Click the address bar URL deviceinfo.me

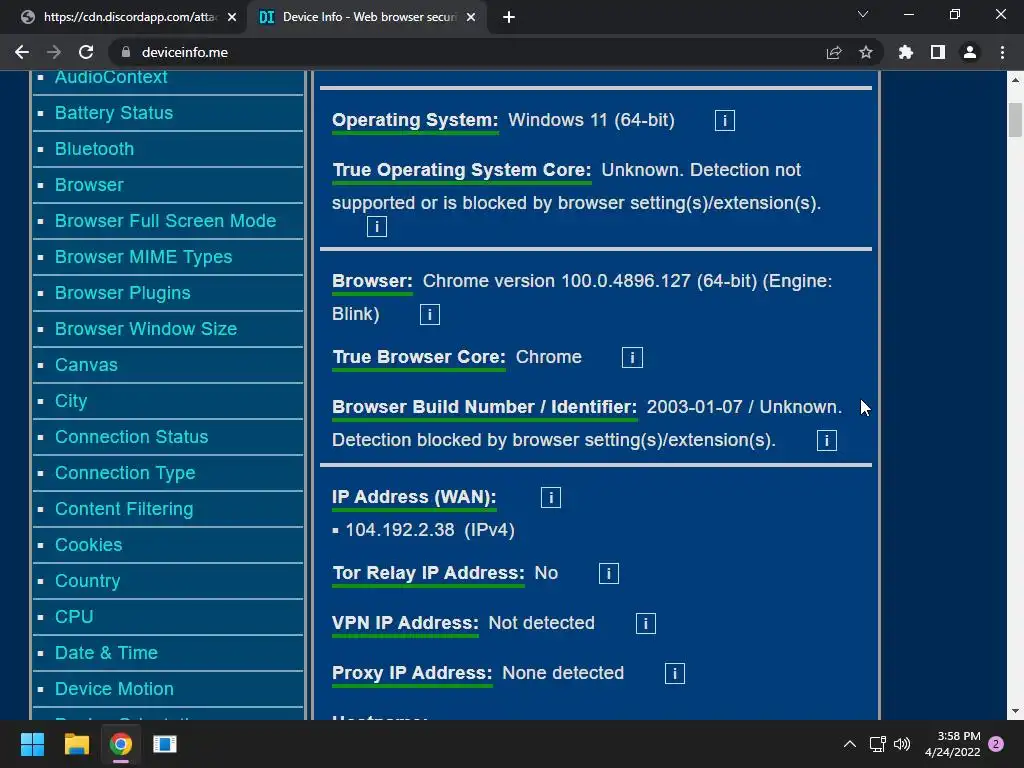click(x=185, y=52)
